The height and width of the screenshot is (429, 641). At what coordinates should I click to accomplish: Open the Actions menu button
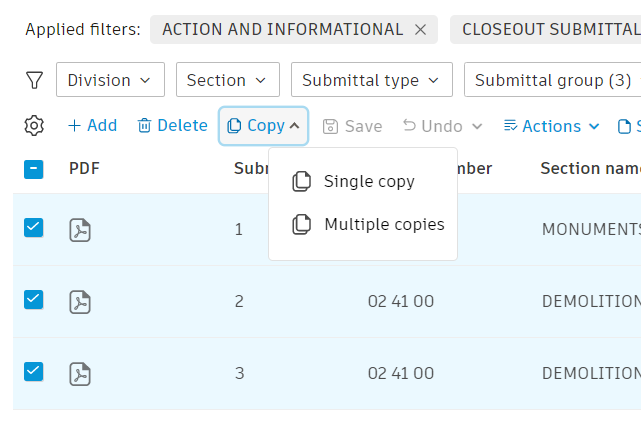pyautogui.click(x=551, y=126)
